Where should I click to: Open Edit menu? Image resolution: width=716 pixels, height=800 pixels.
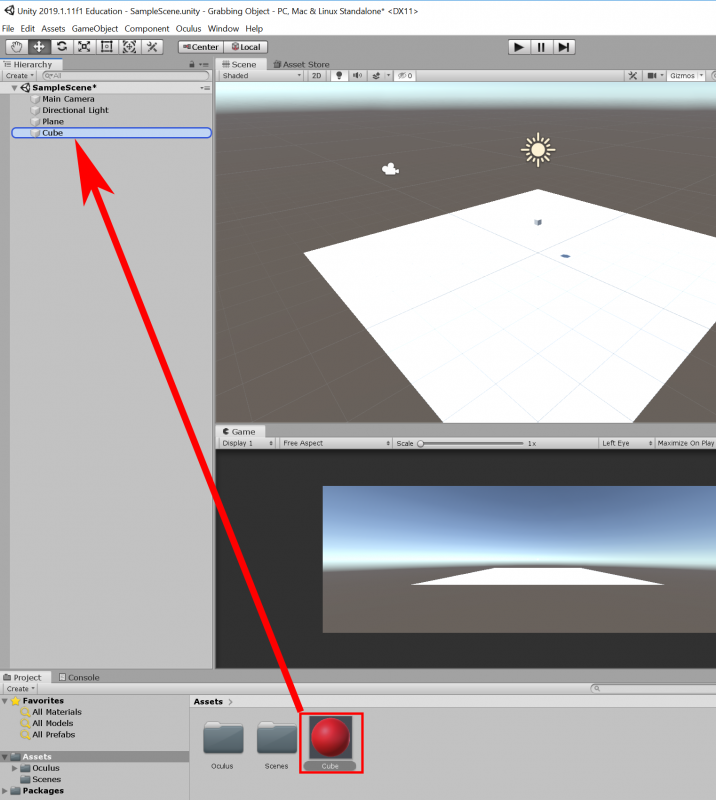tap(28, 29)
